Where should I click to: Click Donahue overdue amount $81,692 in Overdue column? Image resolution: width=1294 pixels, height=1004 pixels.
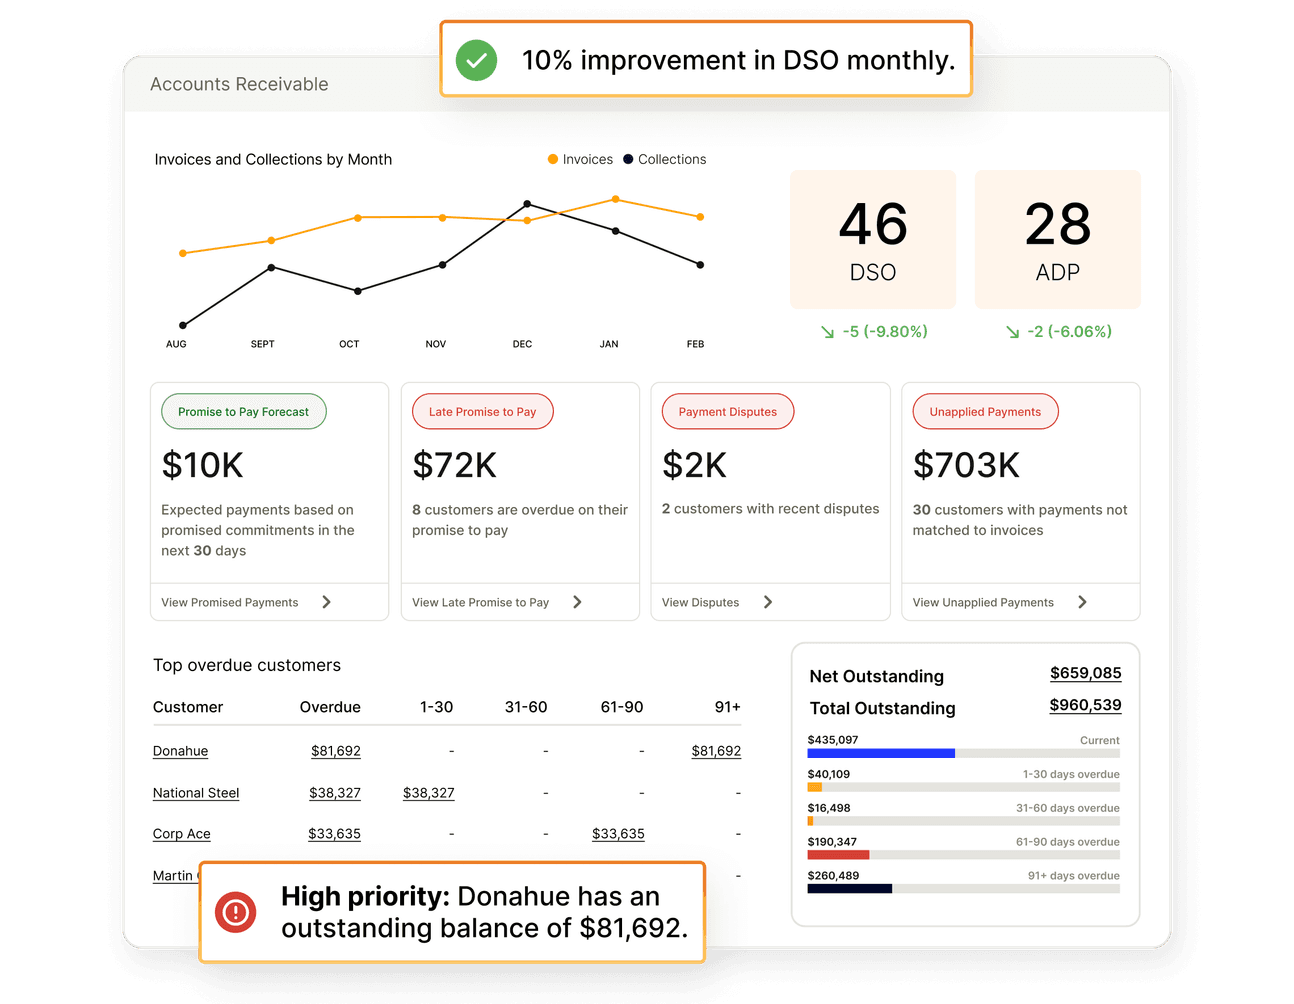[336, 751]
